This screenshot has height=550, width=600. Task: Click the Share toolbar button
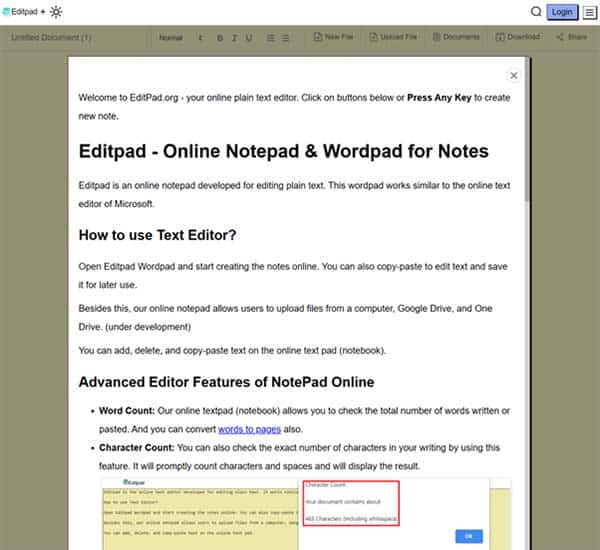(x=572, y=37)
